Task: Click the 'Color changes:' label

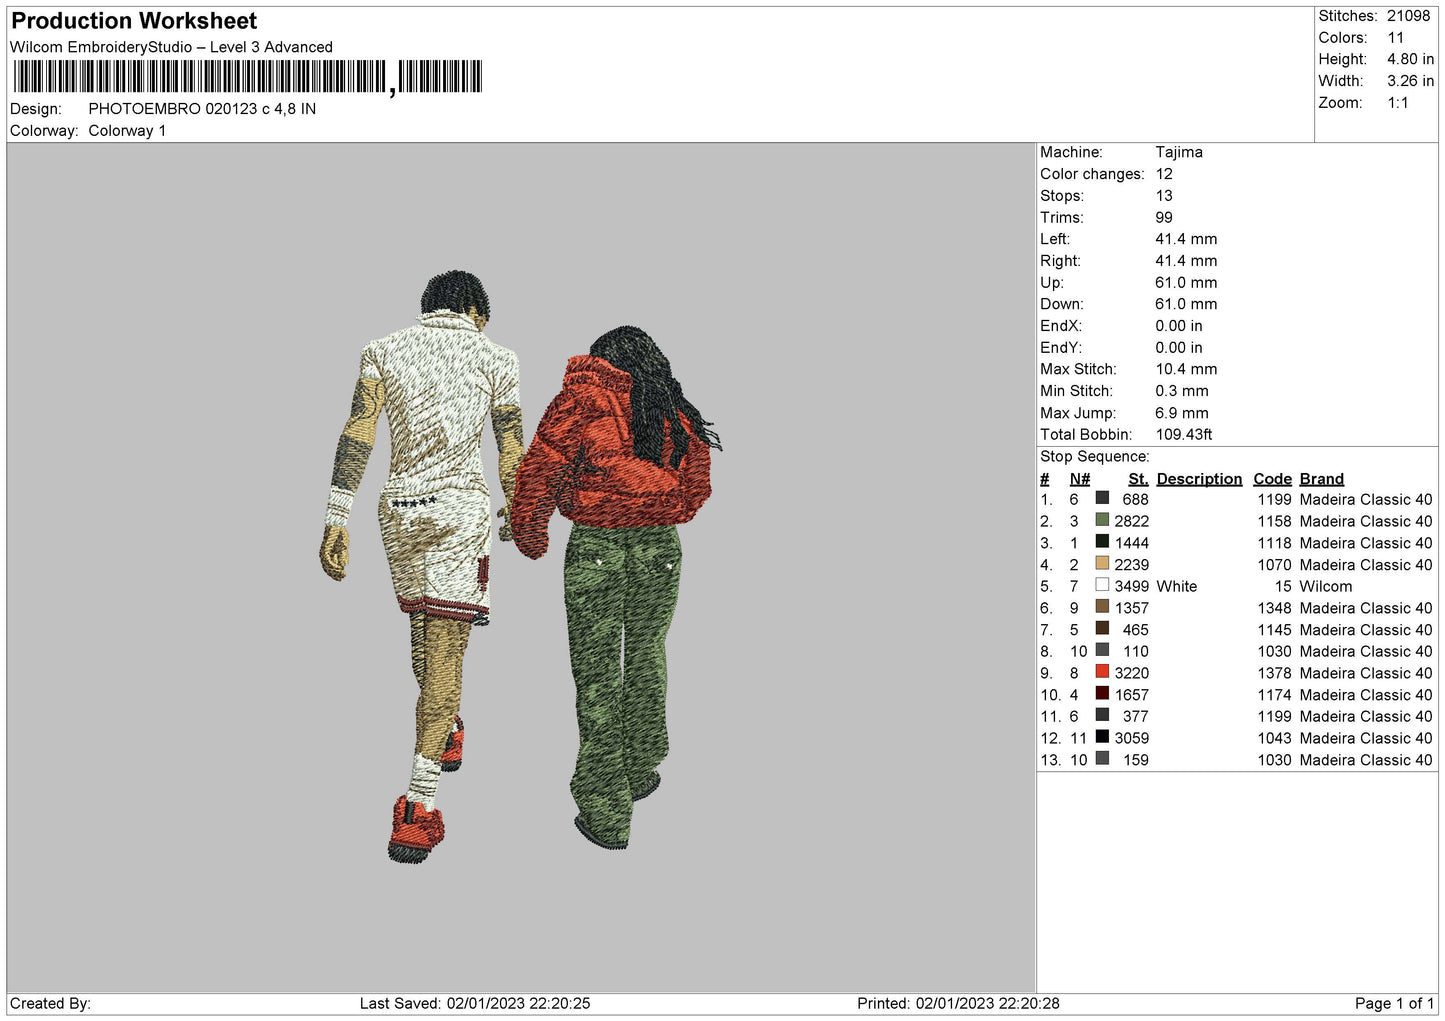Action: 1092,174
